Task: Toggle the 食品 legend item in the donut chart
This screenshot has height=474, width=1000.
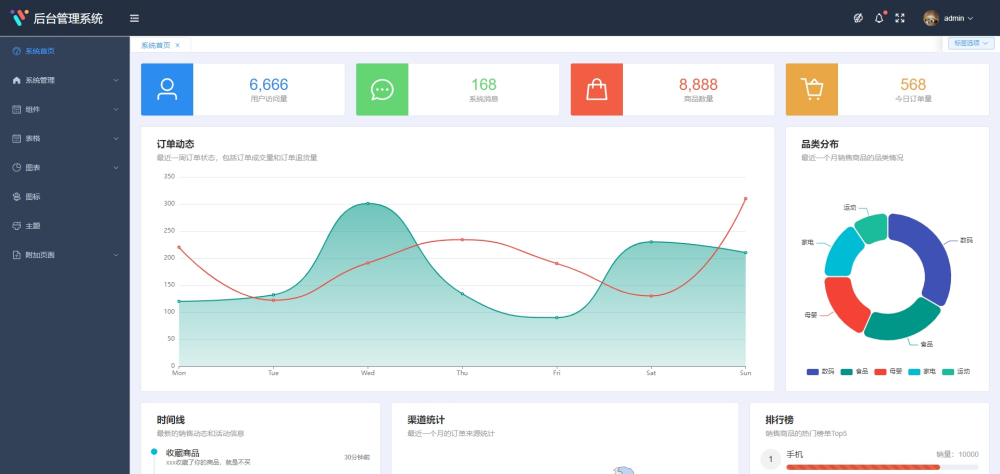Action: (854, 371)
